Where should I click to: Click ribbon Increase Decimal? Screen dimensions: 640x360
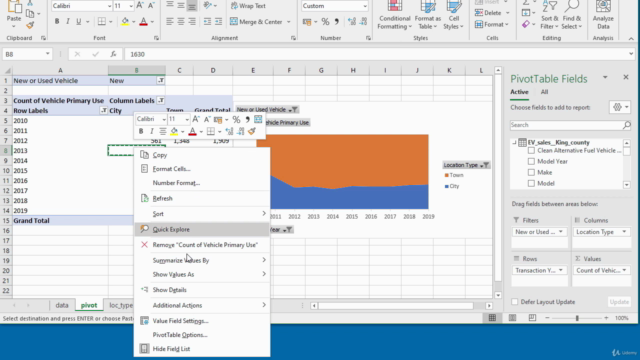[x=351, y=22]
